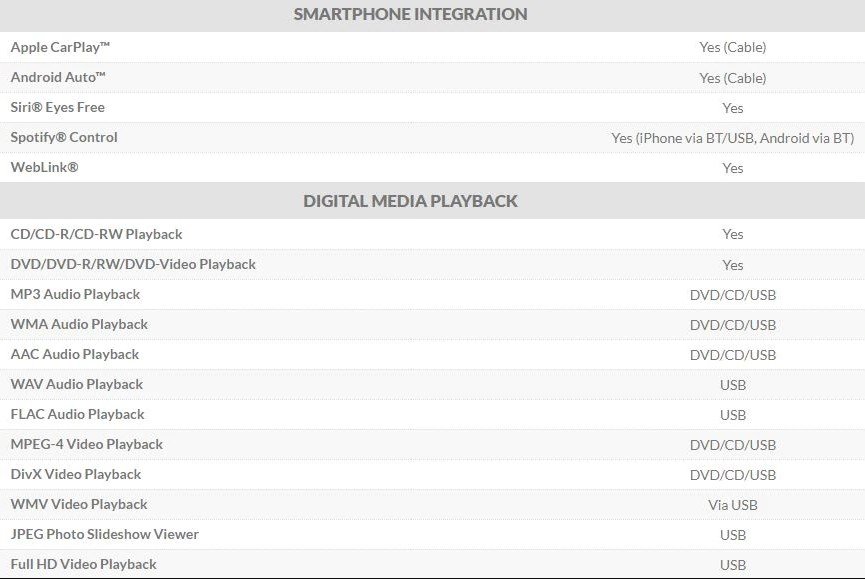Image resolution: width=865 pixels, height=579 pixels.
Task: Click the CD/CD-R/CD-RW Playback label
Action: [96, 234]
